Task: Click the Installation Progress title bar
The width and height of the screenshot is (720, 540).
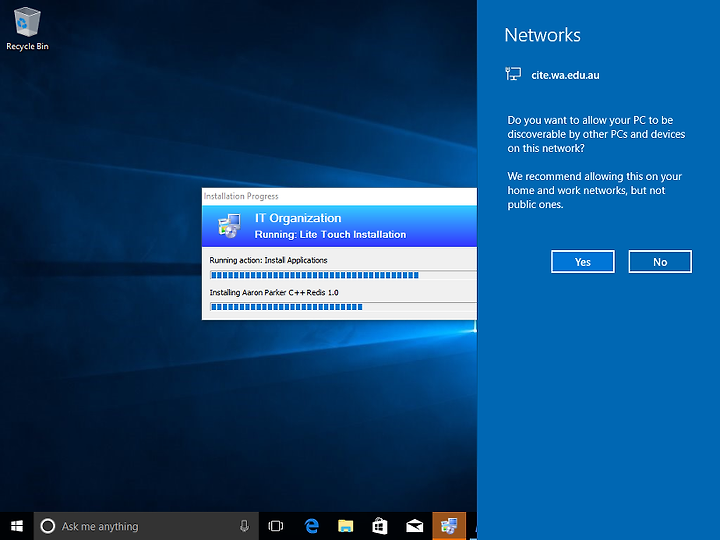Action: click(x=339, y=196)
